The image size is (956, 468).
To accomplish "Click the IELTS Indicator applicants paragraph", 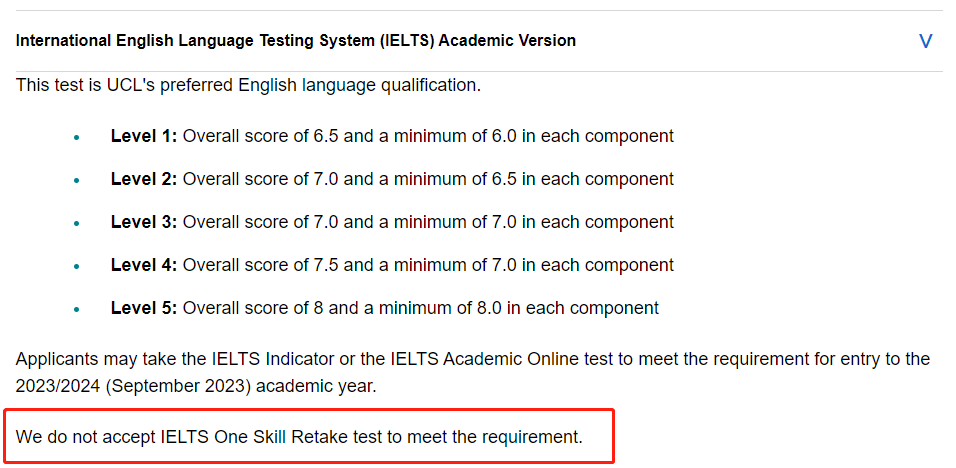I will point(473,373).
